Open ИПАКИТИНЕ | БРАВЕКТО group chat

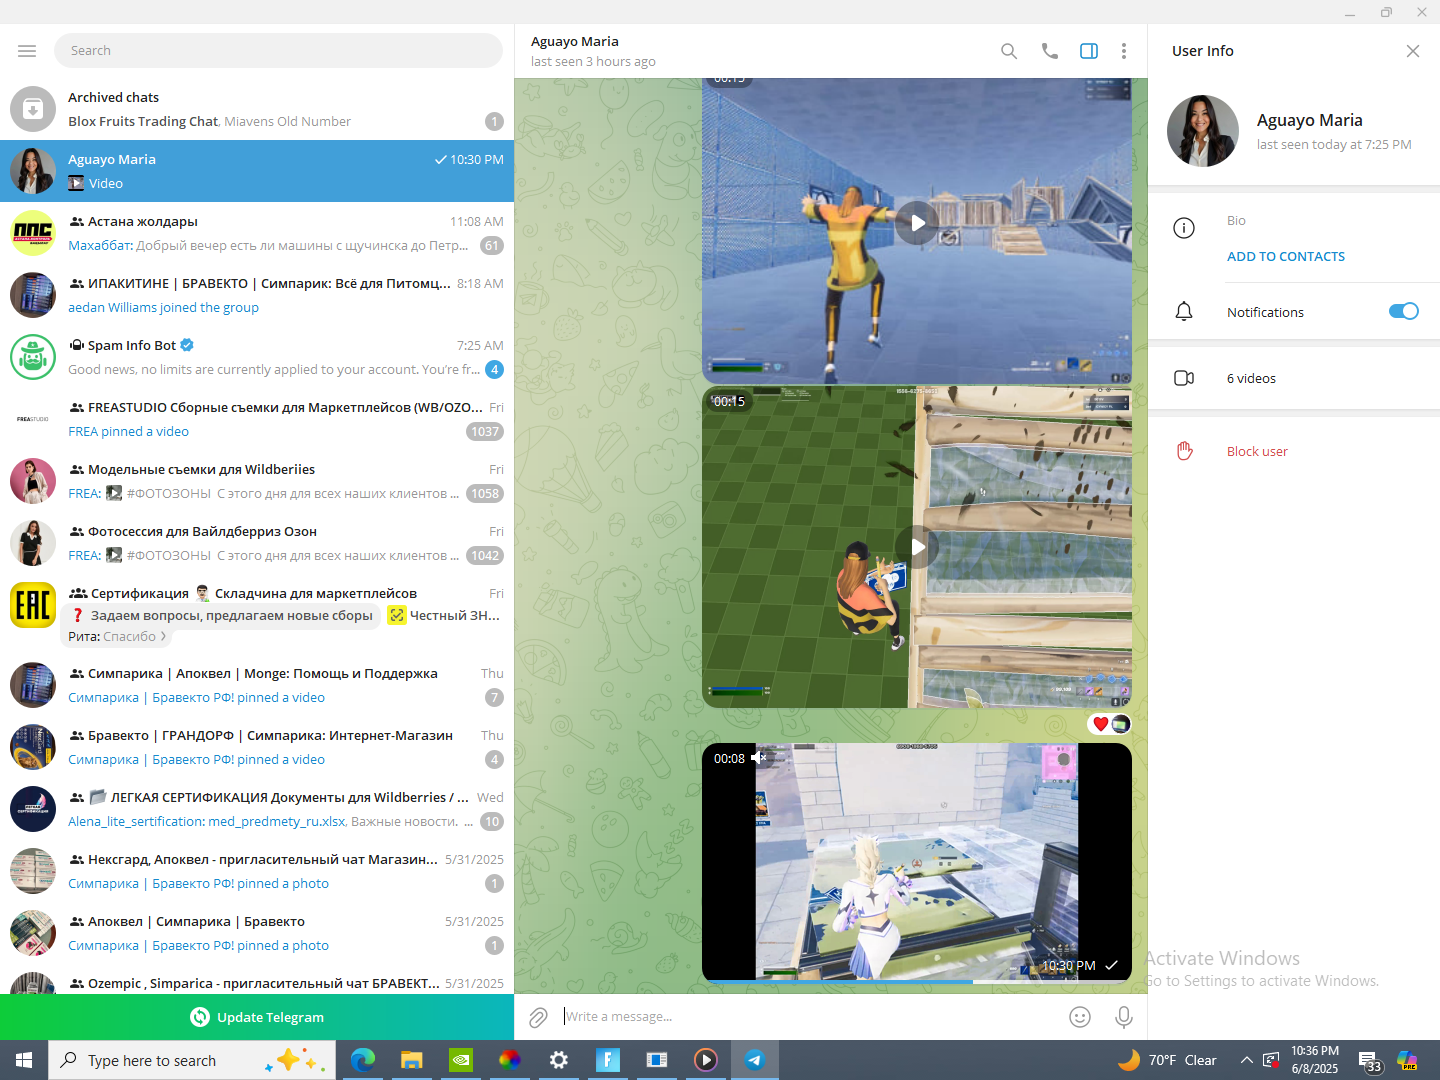257,295
